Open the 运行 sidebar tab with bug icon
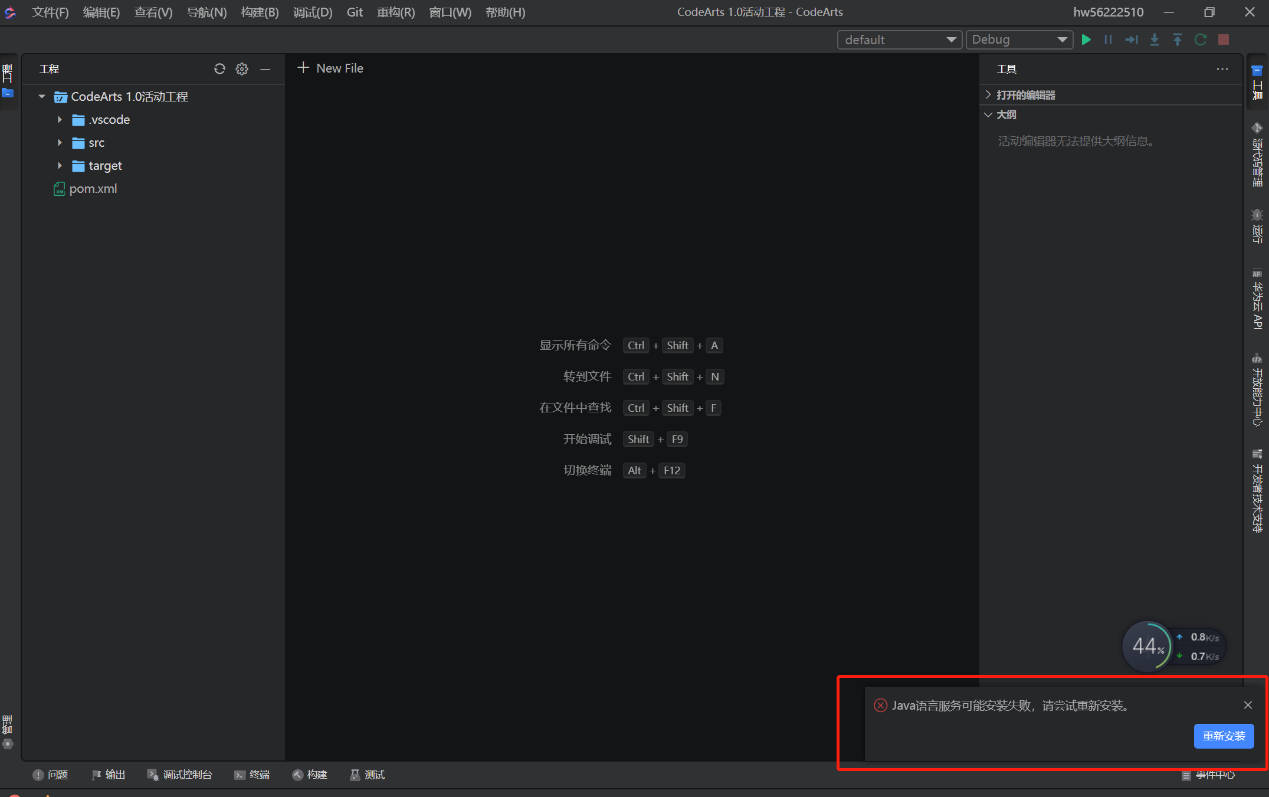The height and width of the screenshot is (797, 1269). point(1257,226)
